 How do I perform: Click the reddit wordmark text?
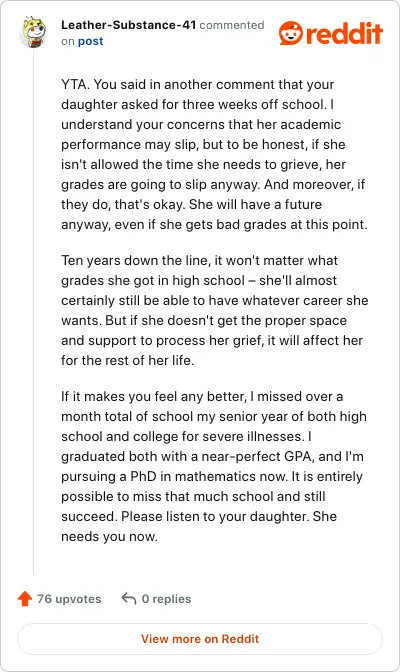pyautogui.click(x=344, y=33)
